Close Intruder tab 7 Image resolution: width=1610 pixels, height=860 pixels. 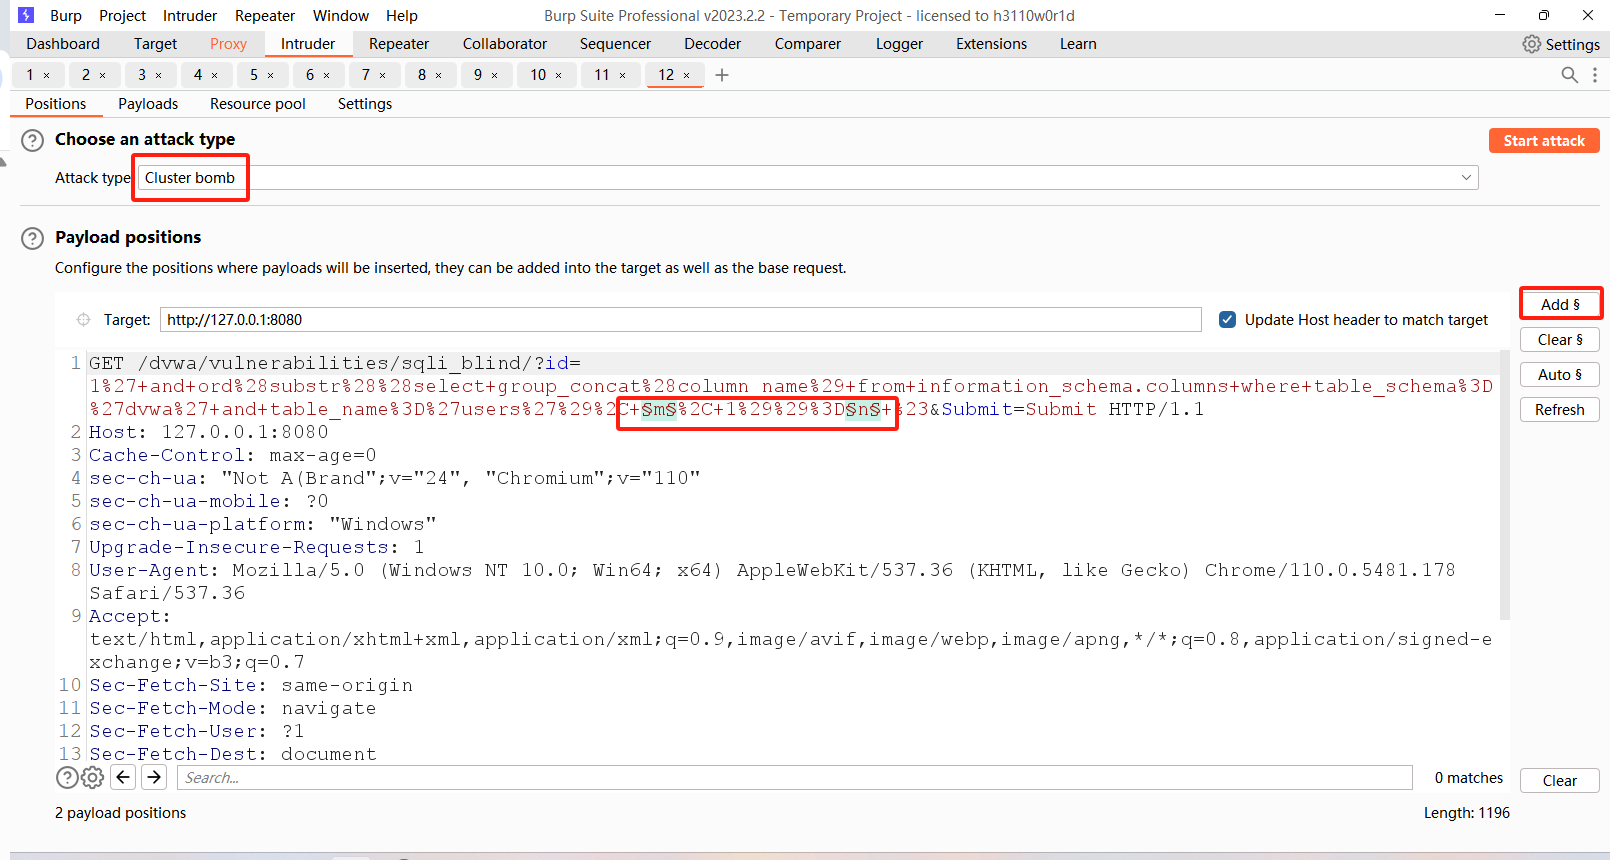(383, 75)
